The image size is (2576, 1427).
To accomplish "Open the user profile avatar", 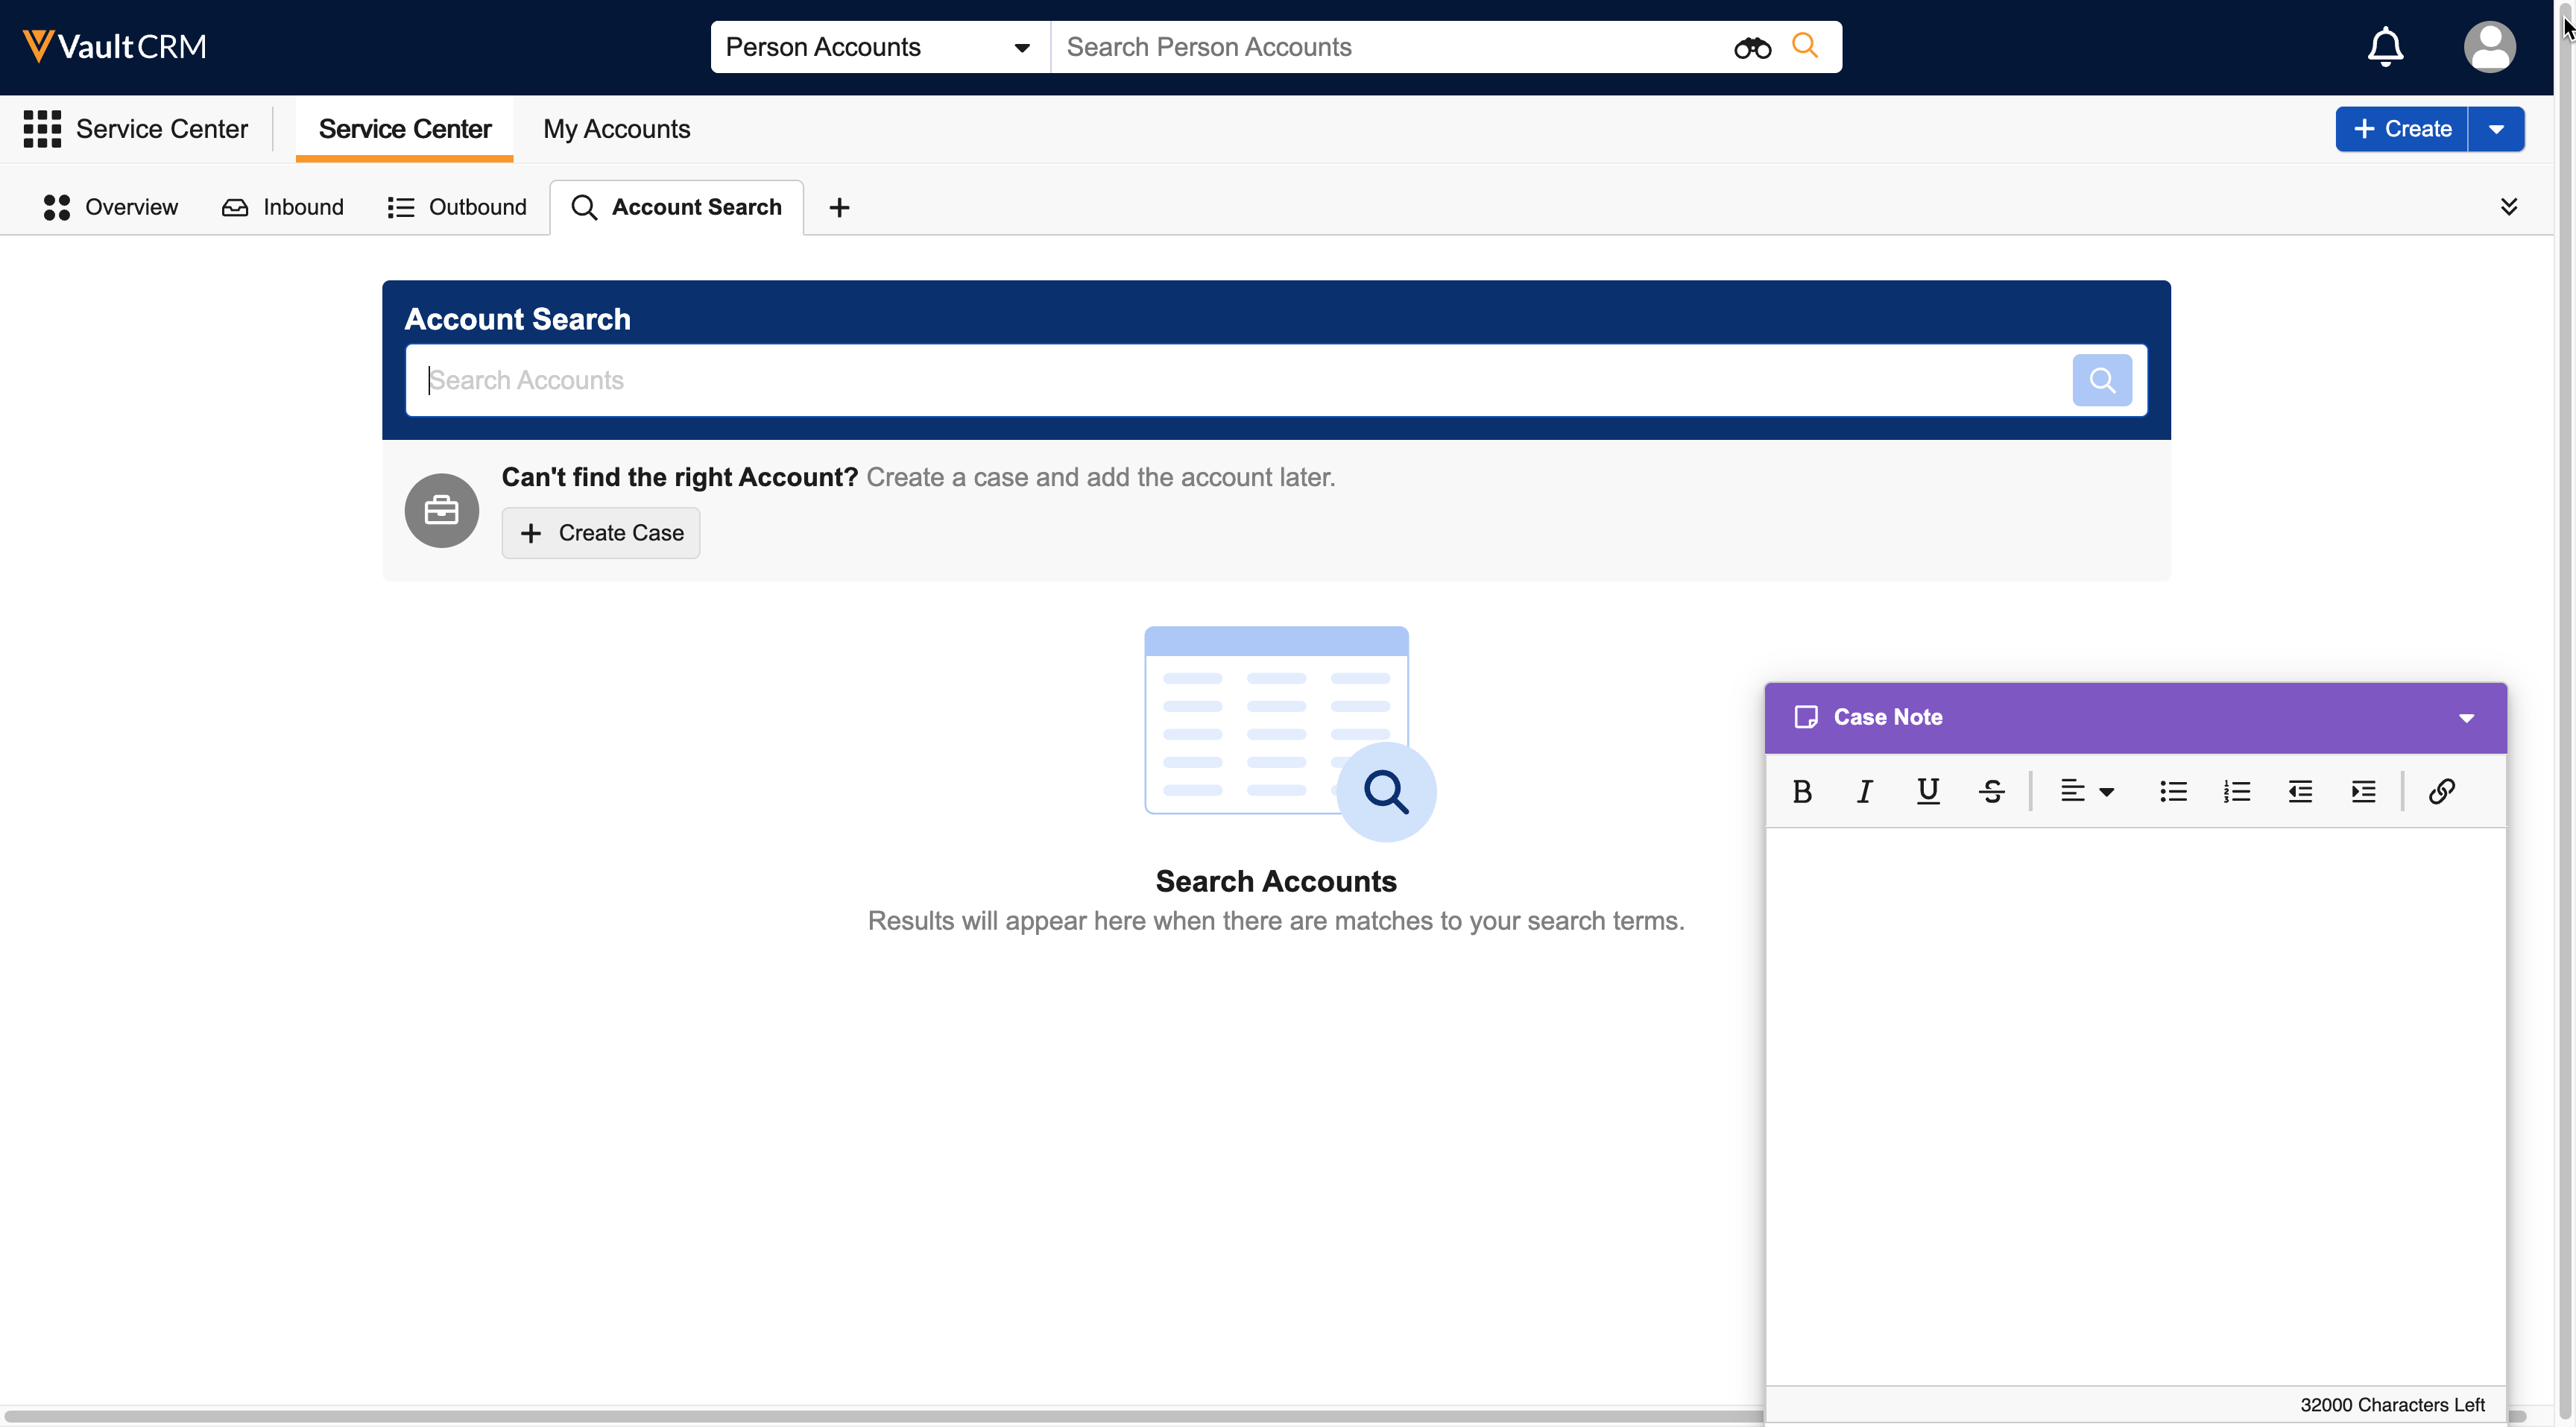I will coord(2488,47).
